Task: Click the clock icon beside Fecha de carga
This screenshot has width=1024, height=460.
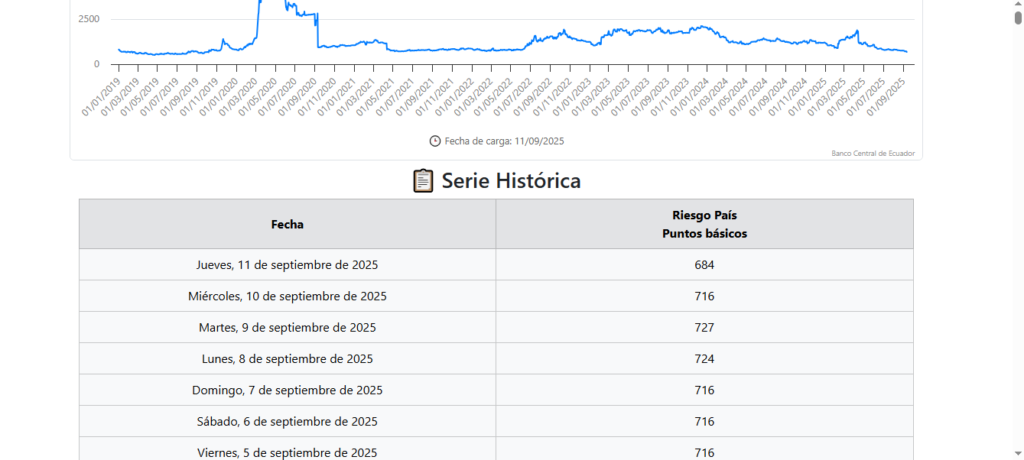Action: 435,141
